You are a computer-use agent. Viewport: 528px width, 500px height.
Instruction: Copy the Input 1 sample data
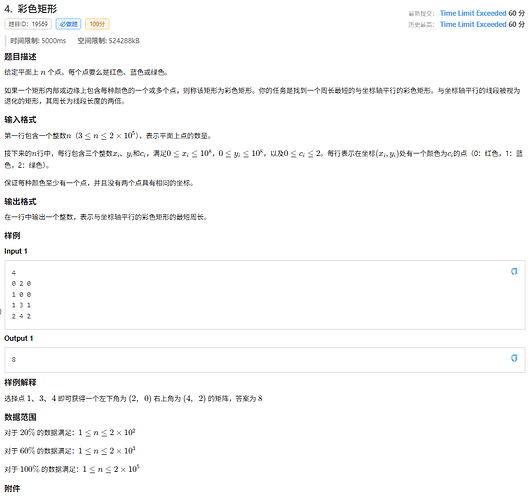pos(514,271)
